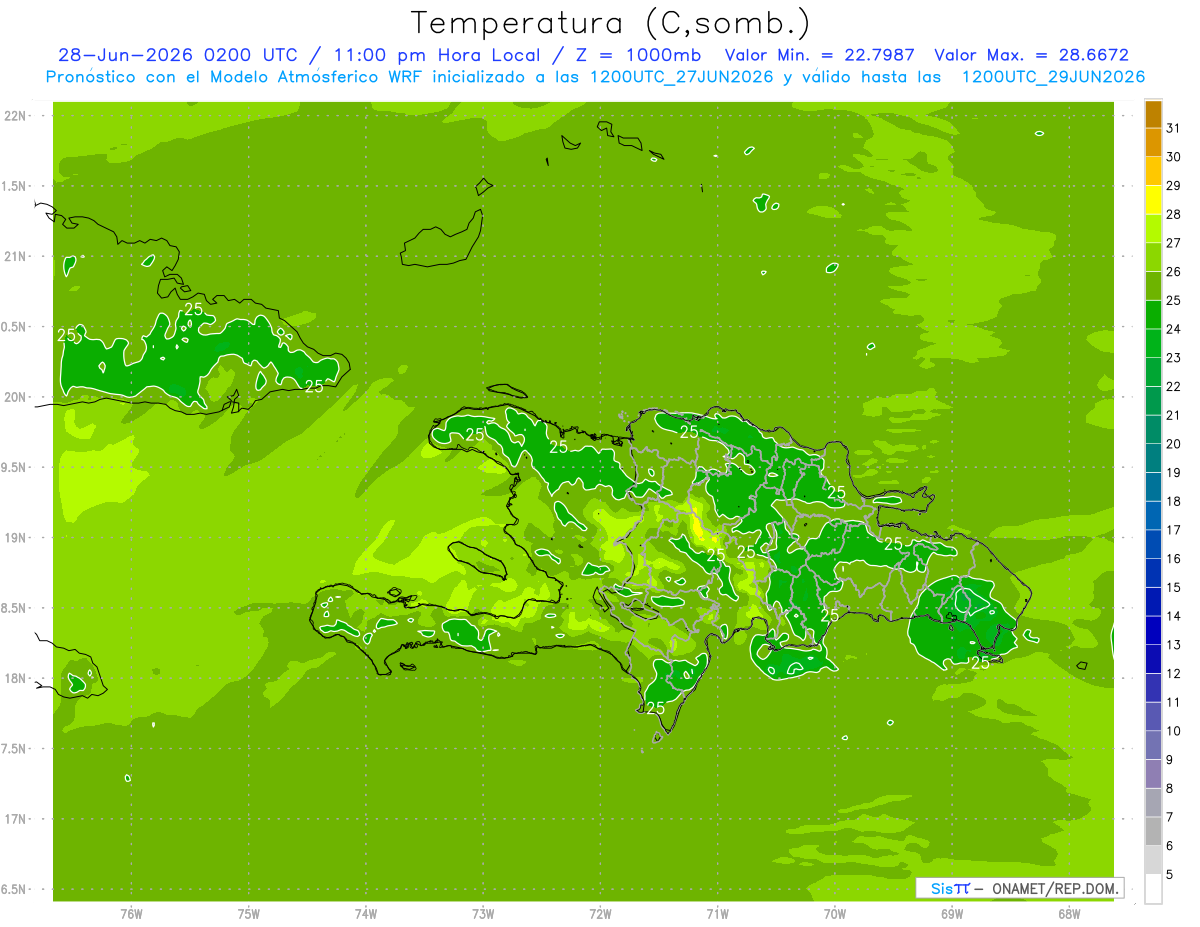The width and height of the screenshot is (1200, 927).
Task: Click the legend value 9
Action: tap(1170, 760)
